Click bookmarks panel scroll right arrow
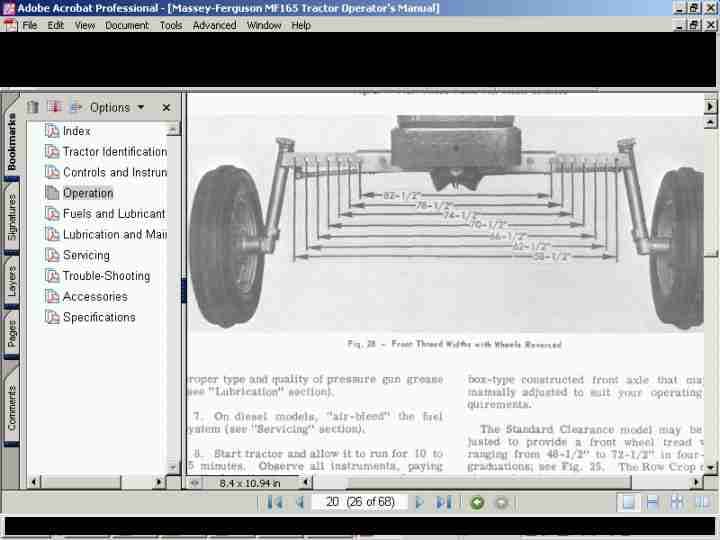The image size is (720, 540). tap(158, 482)
